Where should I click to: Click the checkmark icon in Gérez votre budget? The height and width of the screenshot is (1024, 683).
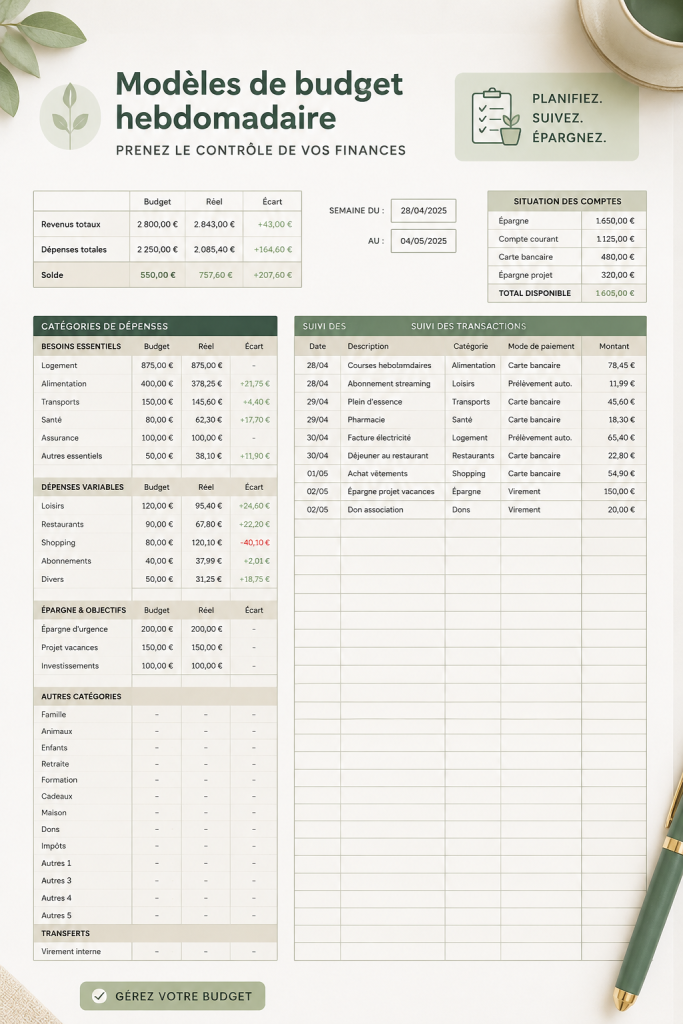click(x=99, y=996)
